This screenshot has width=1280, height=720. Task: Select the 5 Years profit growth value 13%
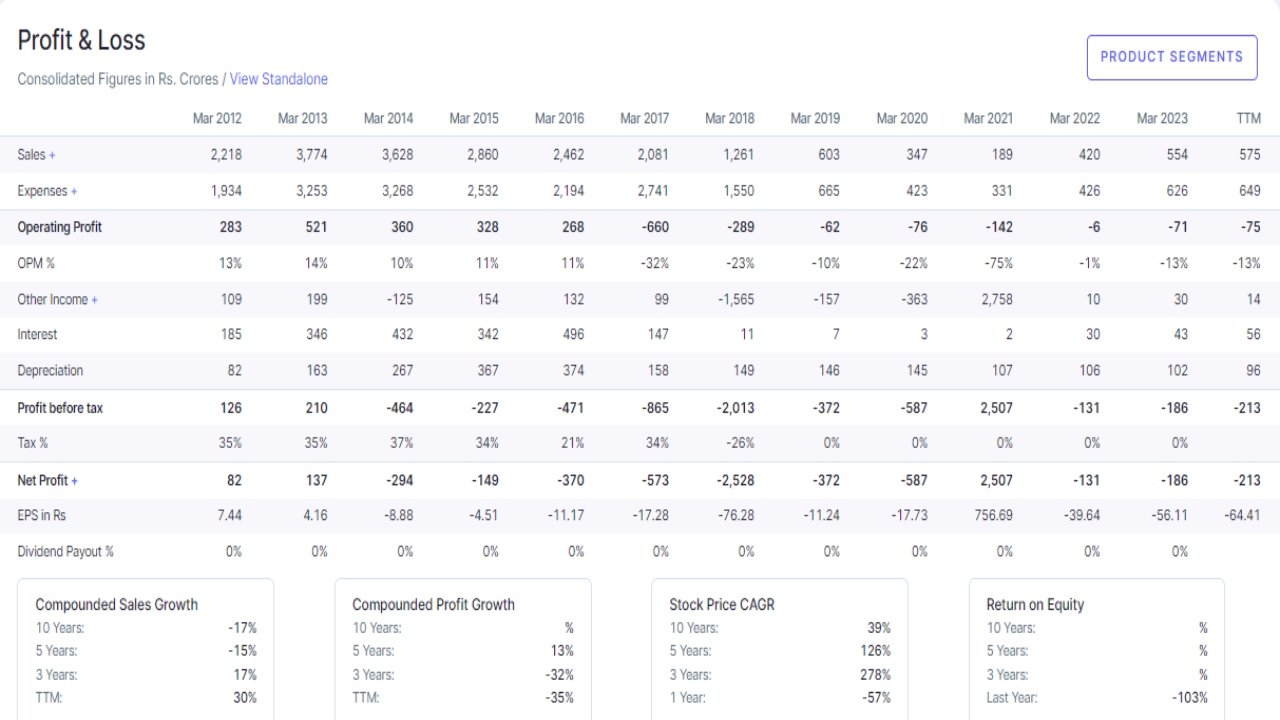pos(562,650)
